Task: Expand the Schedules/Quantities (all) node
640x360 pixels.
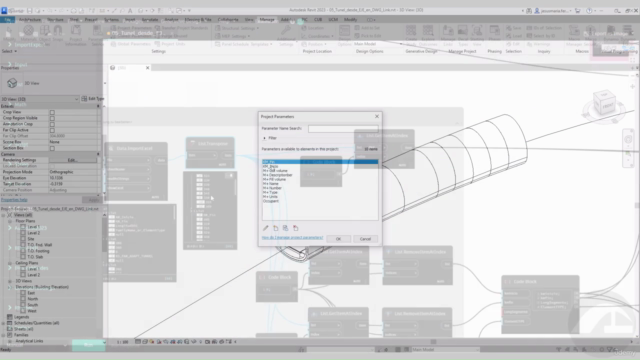Action: click(4, 323)
